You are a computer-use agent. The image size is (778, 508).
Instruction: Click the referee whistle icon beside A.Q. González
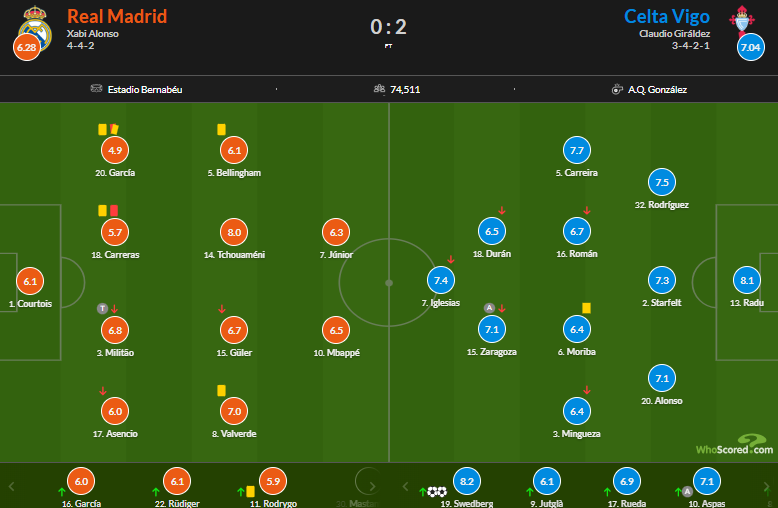618,89
